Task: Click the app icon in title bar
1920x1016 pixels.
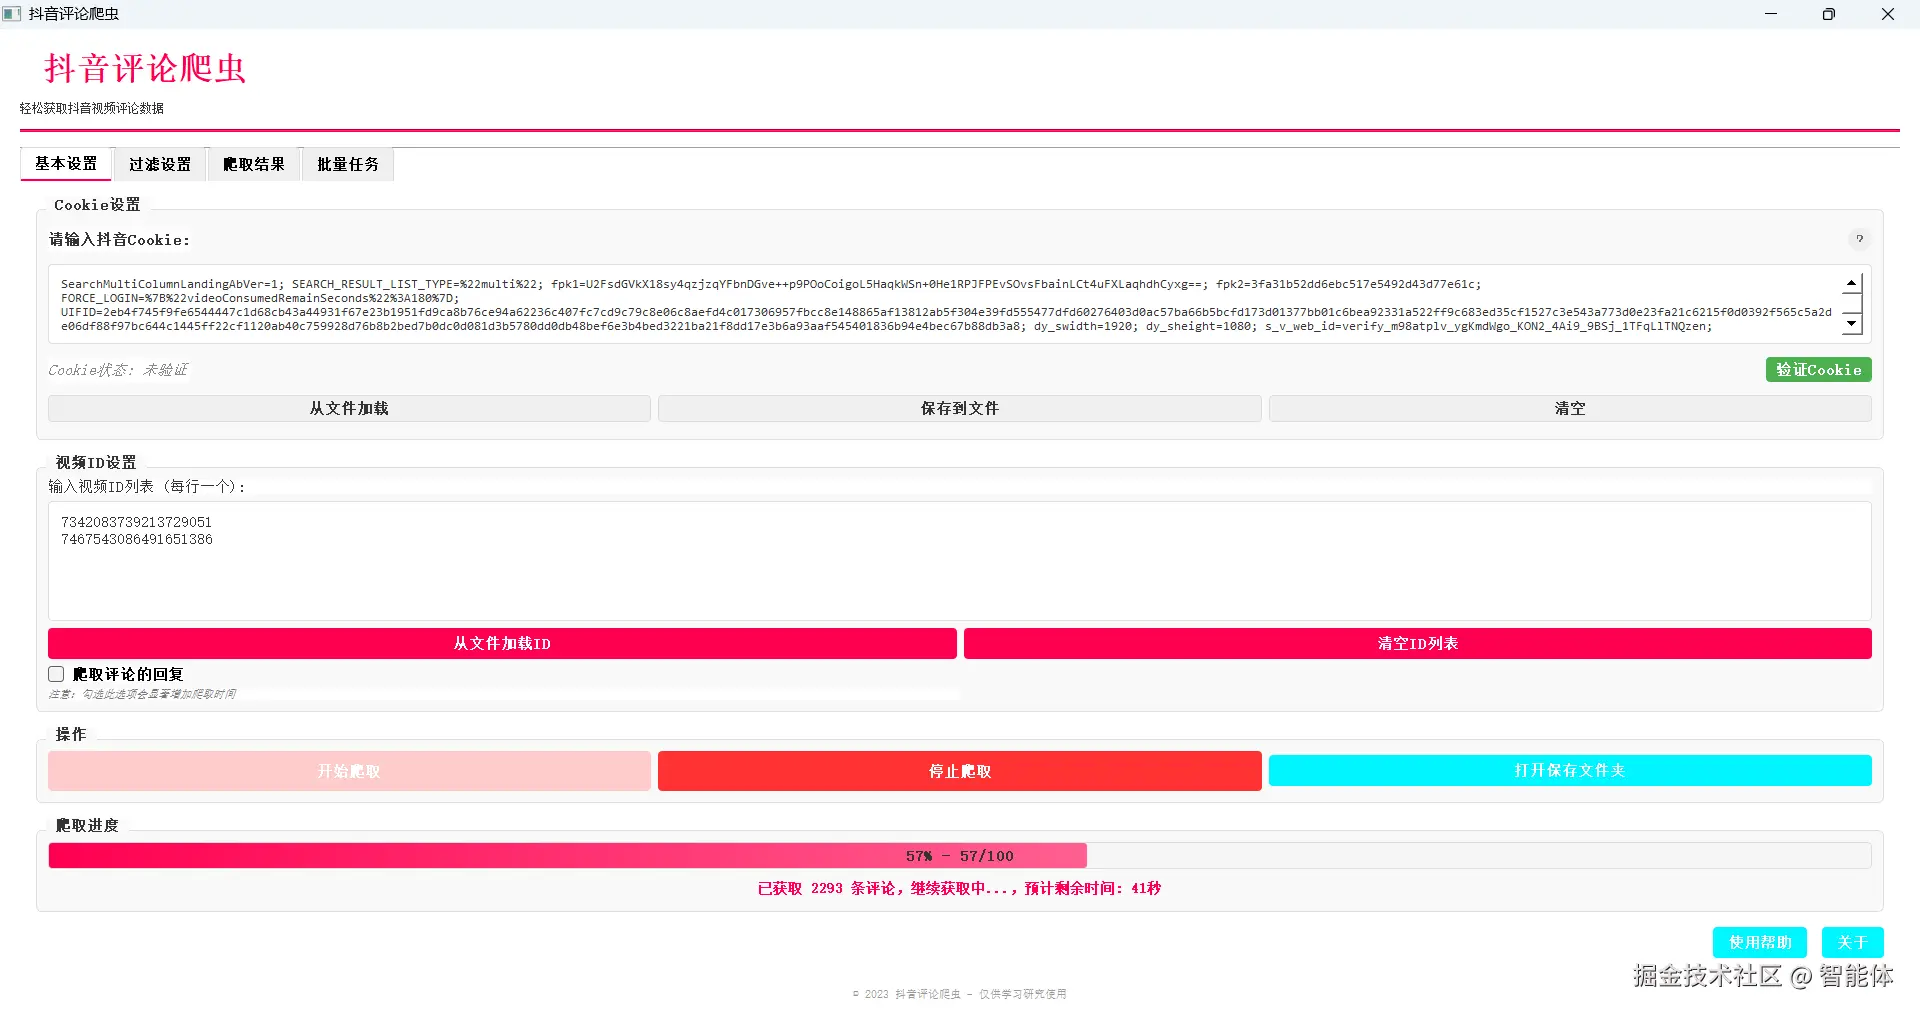Action: click(12, 14)
